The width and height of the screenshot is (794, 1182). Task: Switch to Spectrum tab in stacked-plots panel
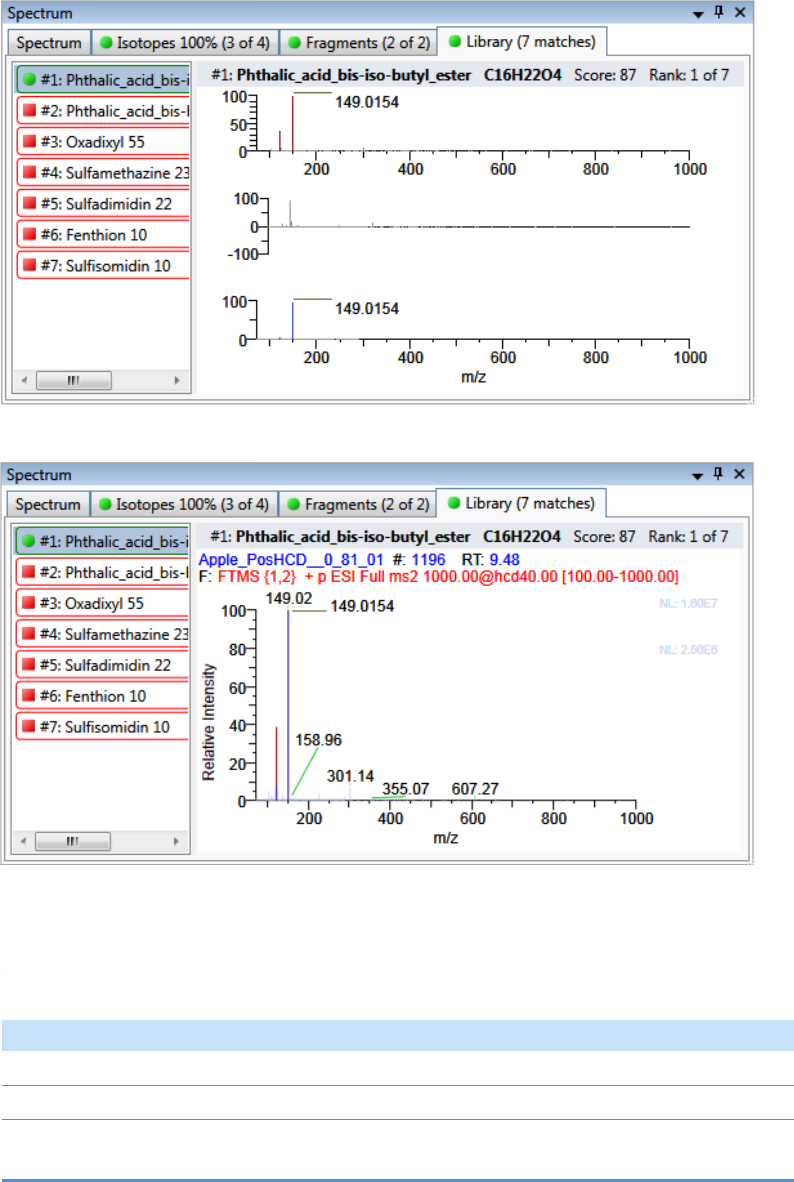(49, 43)
